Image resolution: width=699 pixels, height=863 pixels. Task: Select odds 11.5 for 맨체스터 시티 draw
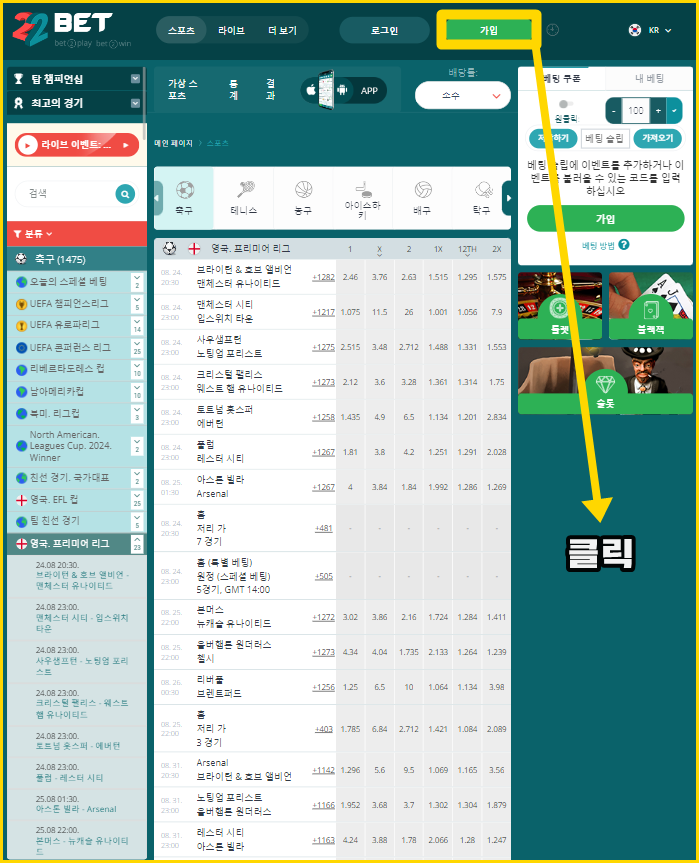click(379, 312)
